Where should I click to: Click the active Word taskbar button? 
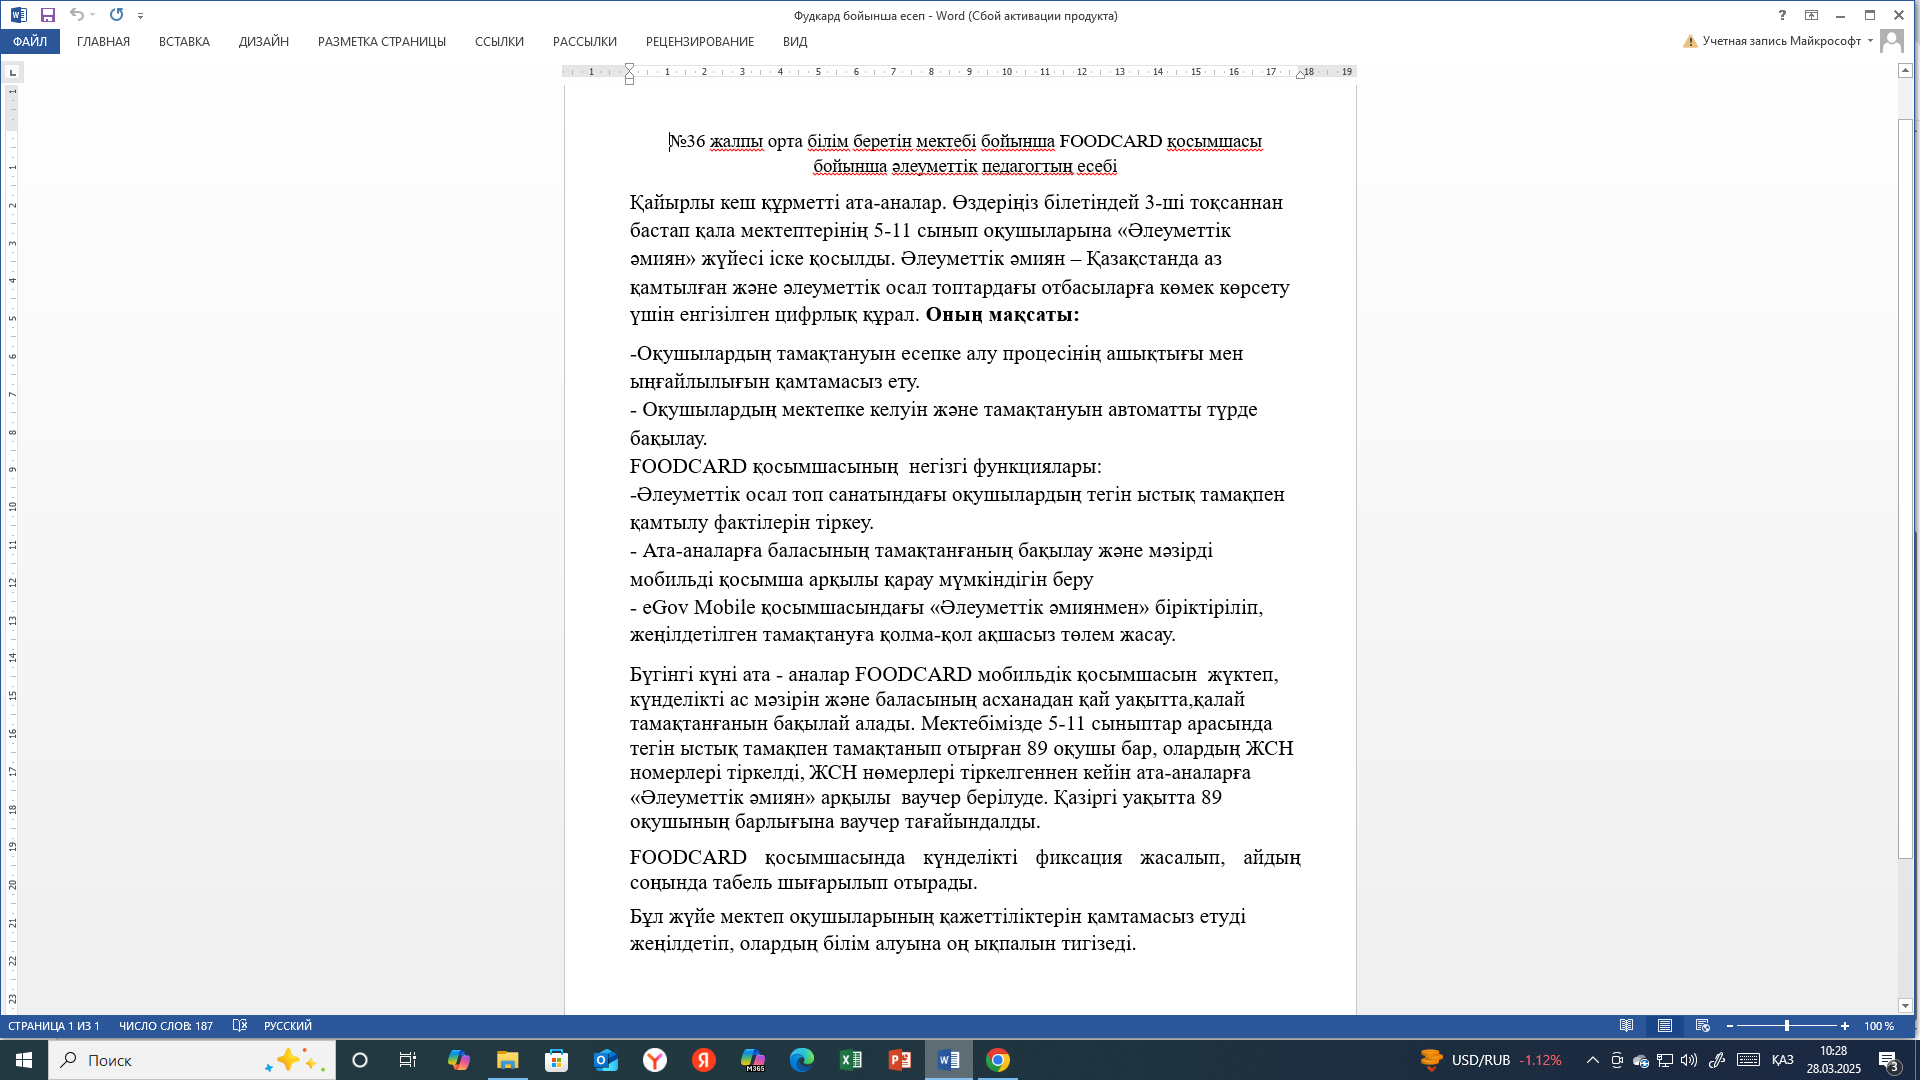click(949, 1060)
